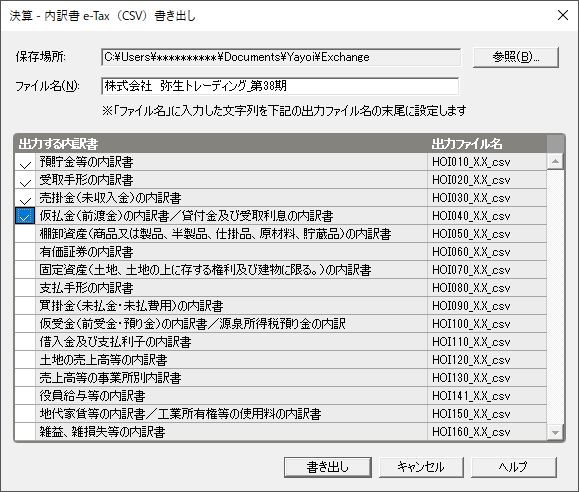Select 雑益、雑損失等の内訳書 row
The width and height of the screenshot is (579, 492).
click(x=281, y=432)
